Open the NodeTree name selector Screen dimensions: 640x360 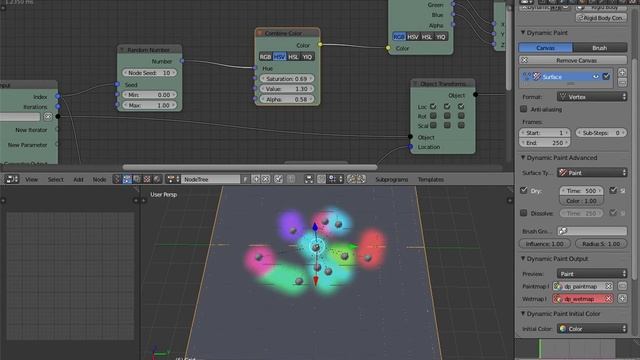click(x=211, y=179)
